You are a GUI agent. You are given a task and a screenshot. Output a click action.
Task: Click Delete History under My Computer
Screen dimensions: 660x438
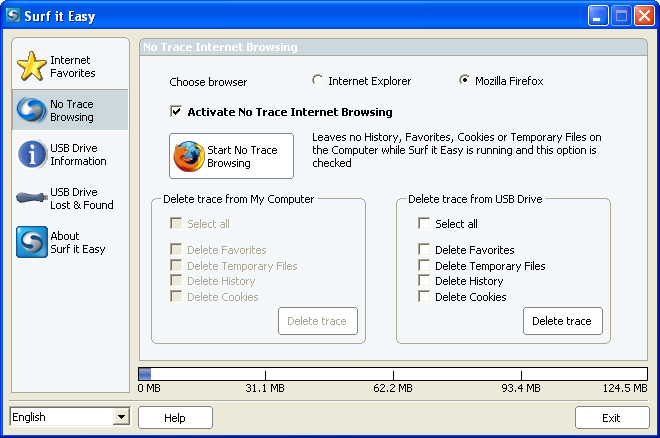(176, 280)
